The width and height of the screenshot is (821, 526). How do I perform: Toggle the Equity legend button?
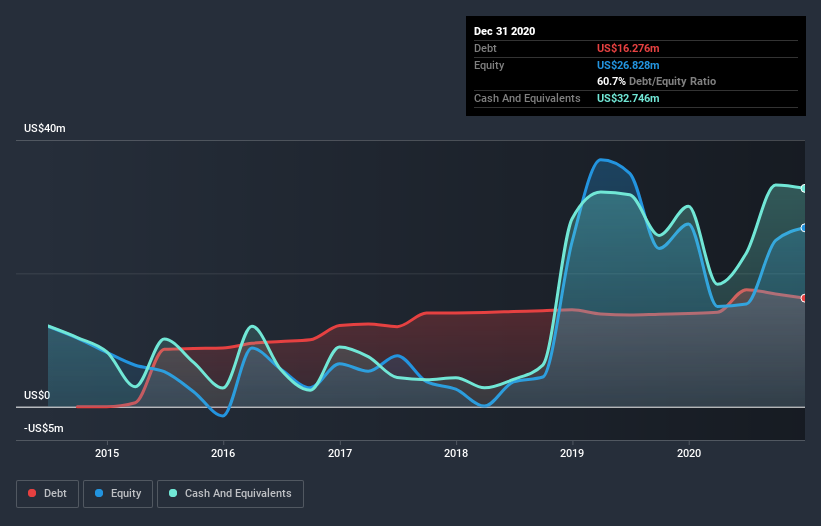pos(118,494)
